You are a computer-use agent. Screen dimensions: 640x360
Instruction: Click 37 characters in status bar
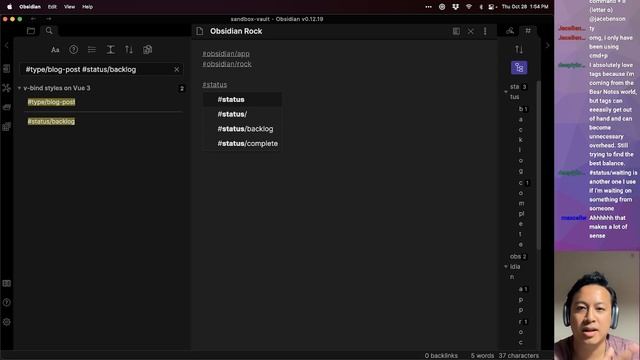(518, 356)
